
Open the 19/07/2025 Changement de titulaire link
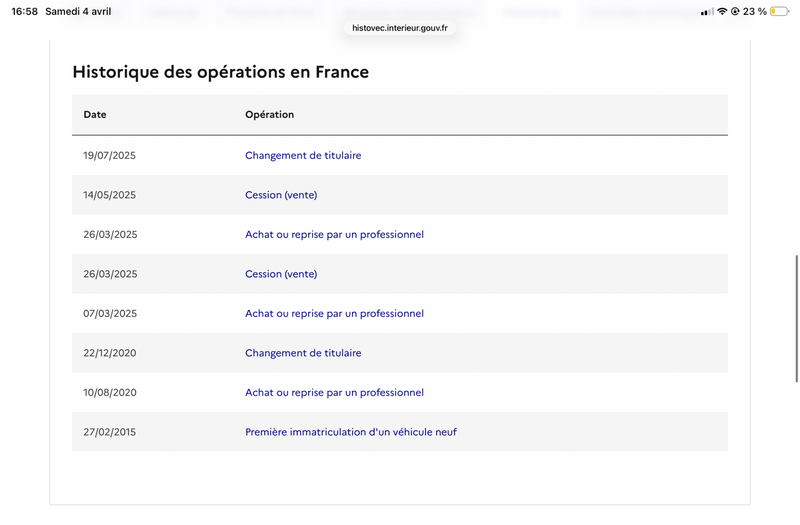303,156
